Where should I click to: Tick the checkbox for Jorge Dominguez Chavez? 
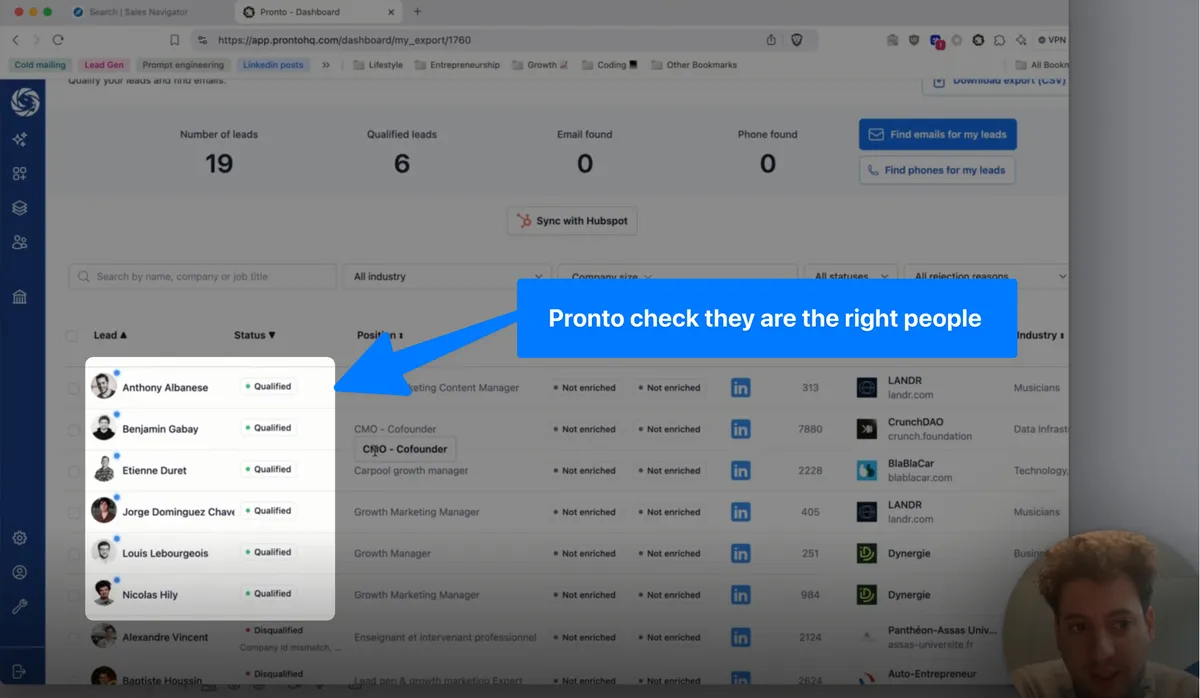click(73, 513)
